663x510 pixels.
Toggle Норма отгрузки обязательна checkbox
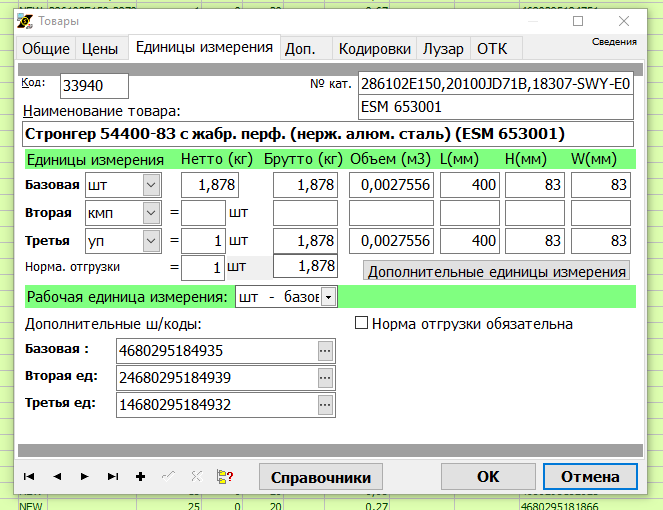click(x=361, y=323)
